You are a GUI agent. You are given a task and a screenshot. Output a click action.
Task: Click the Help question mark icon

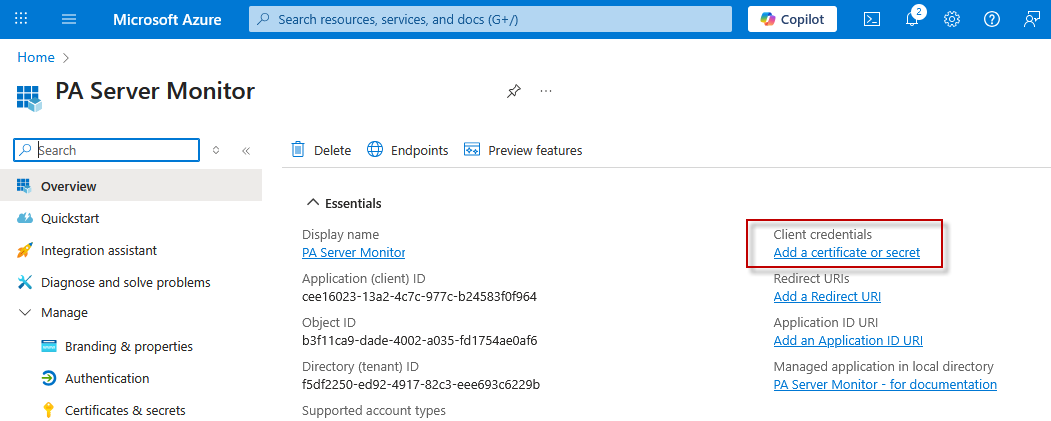[x=992, y=19]
